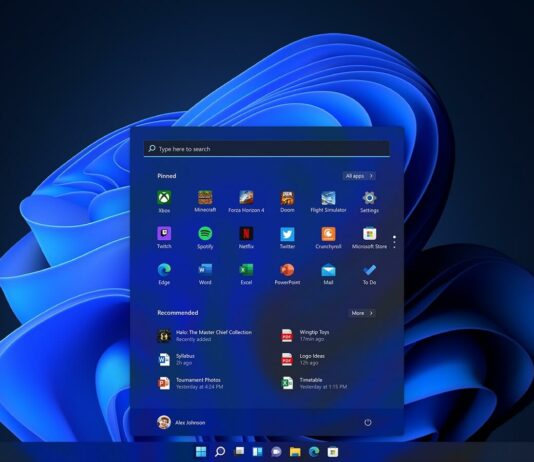This screenshot has width=534, height=462.
Task: Open Widgets from the taskbar
Action: (257, 451)
